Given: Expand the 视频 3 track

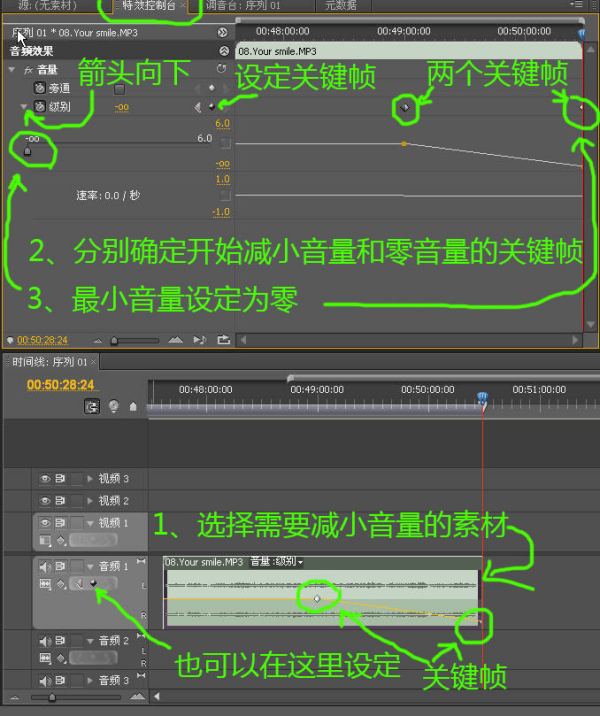Looking at the screenshot, I should click(x=90, y=479).
